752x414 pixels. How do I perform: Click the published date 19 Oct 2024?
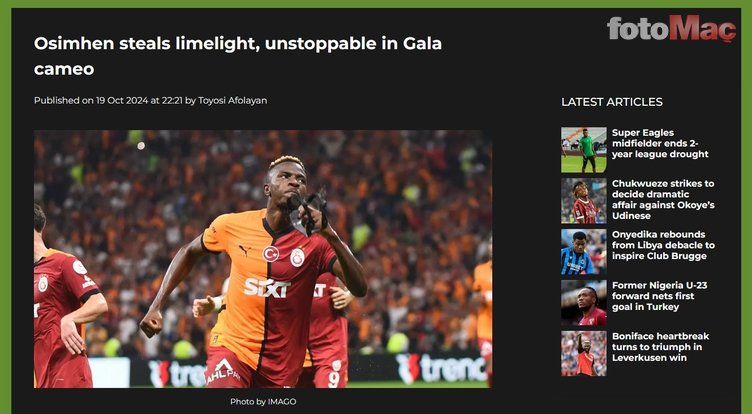122,100
